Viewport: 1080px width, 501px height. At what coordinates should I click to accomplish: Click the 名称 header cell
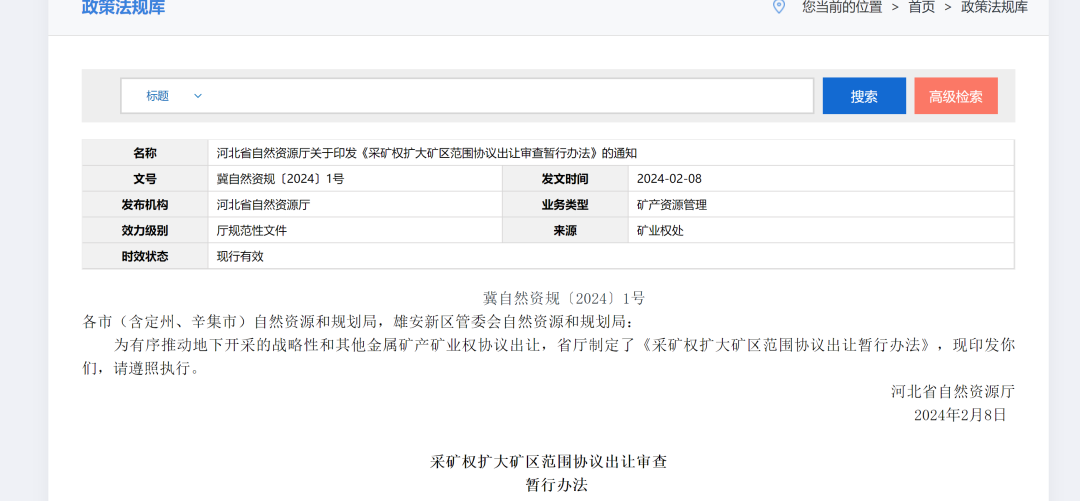pyautogui.click(x=145, y=153)
